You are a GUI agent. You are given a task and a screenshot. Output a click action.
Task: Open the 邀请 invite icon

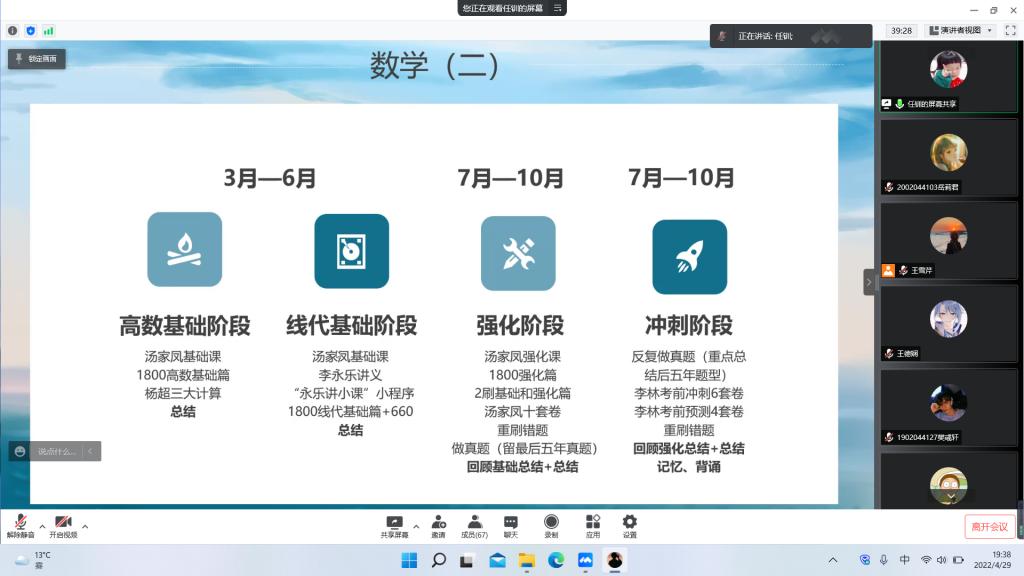click(x=438, y=524)
